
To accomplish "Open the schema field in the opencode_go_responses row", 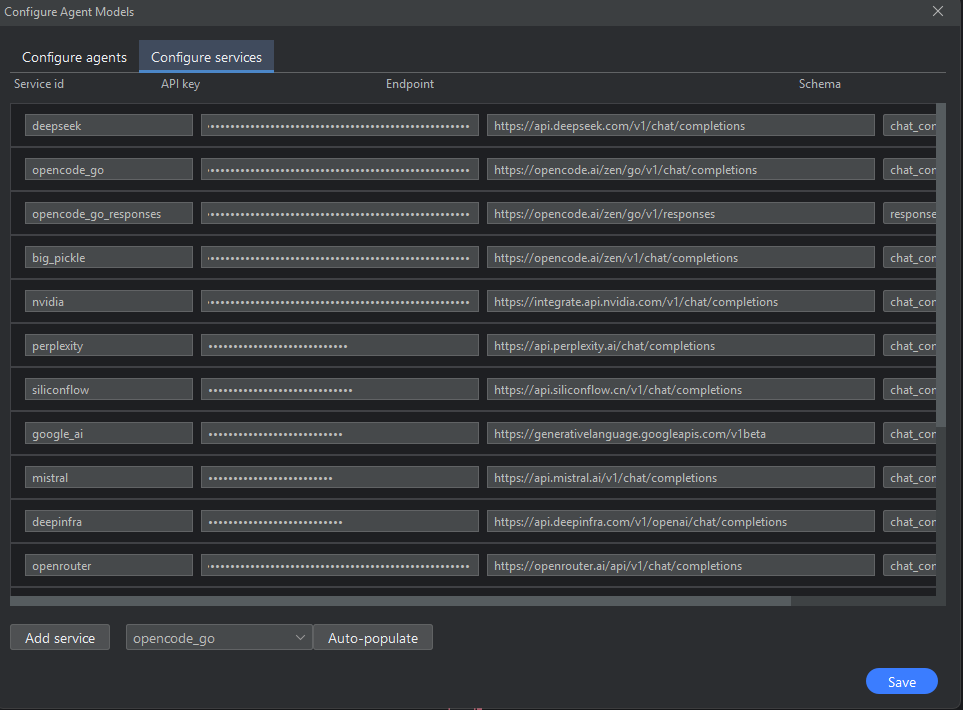I will coord(910,214).
